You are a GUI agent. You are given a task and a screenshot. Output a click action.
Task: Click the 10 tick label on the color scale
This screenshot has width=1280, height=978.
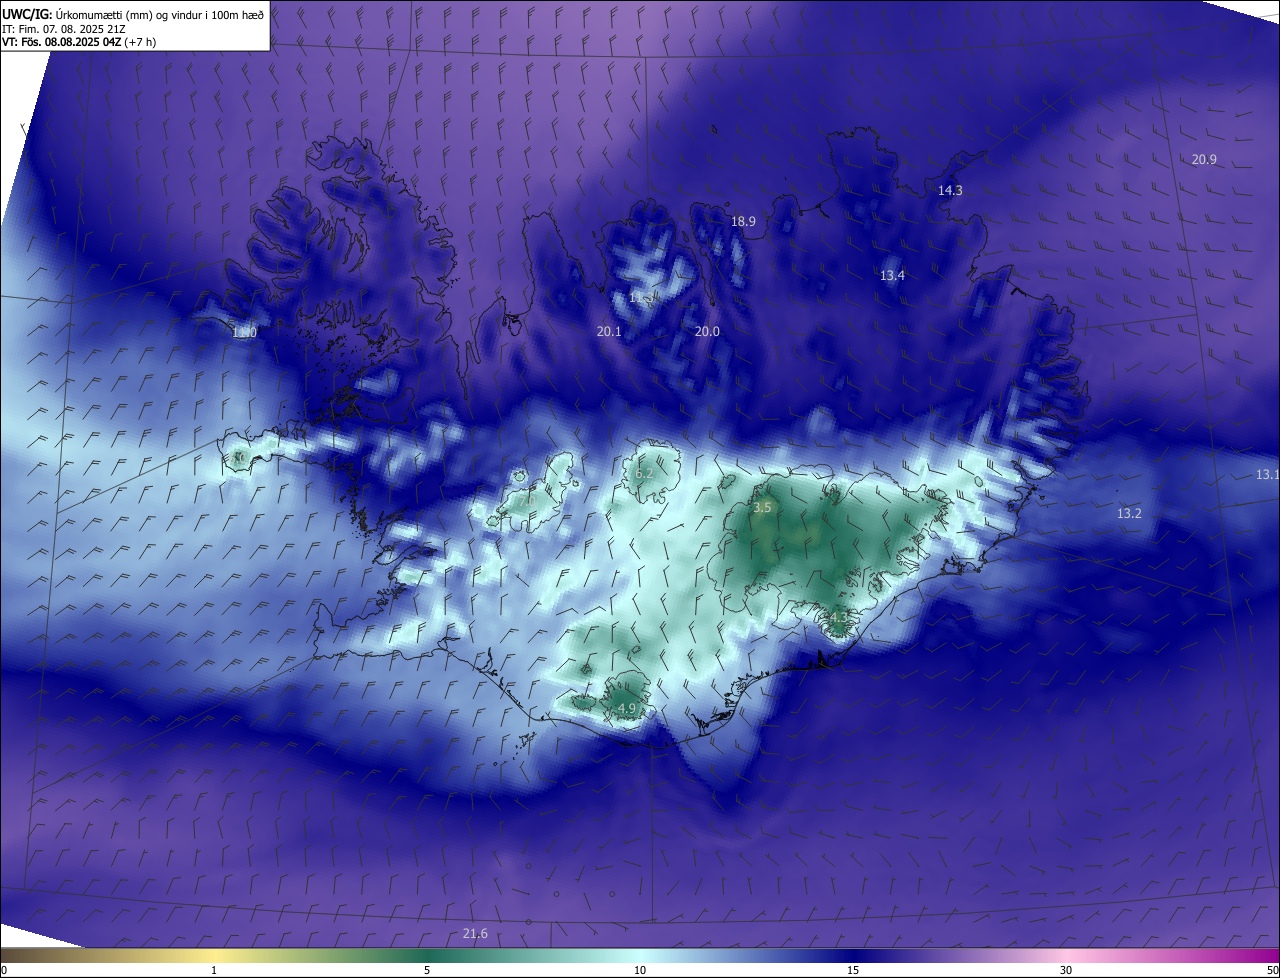point(640,970)
